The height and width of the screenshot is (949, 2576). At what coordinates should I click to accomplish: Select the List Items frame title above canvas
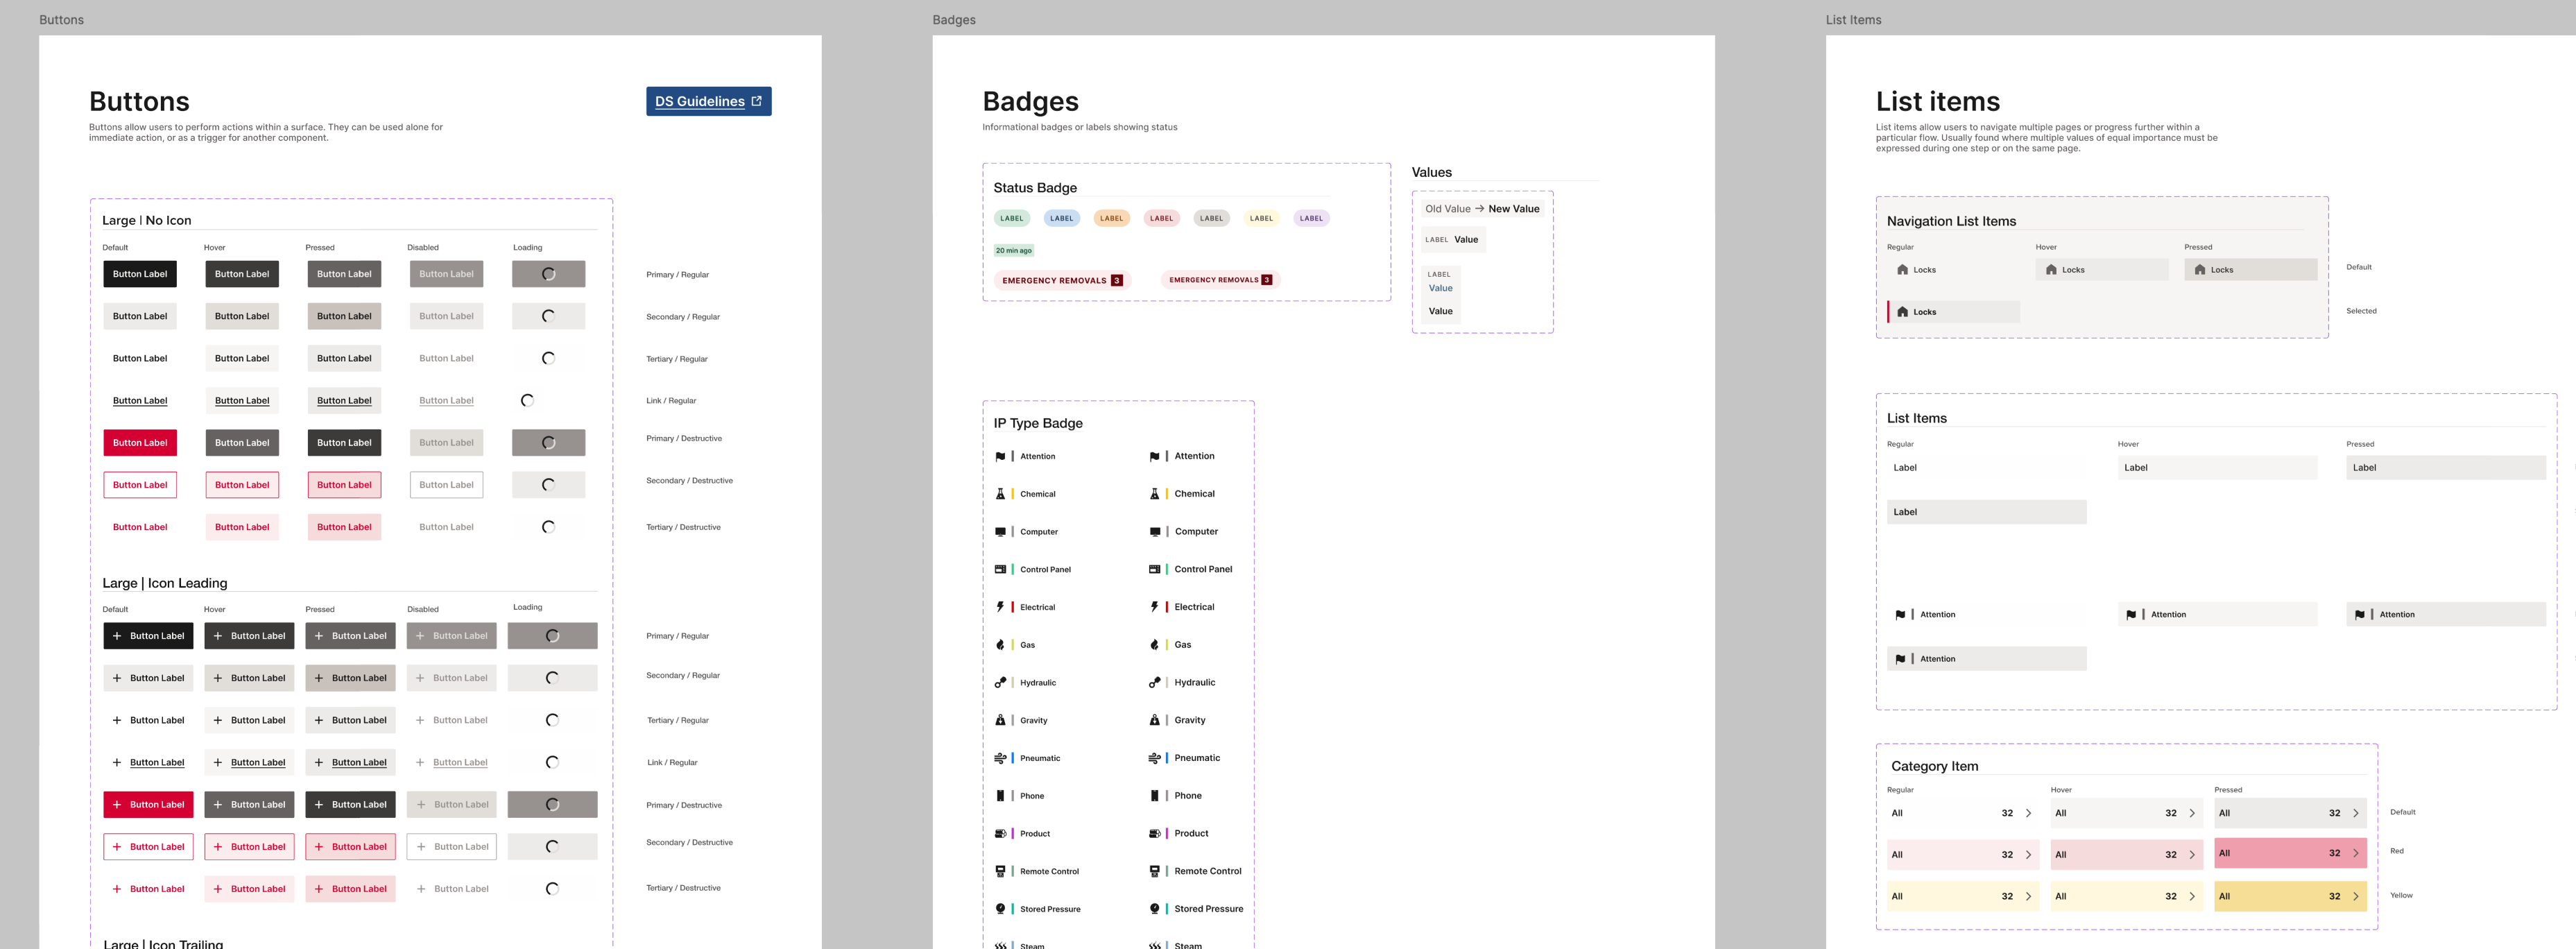tap(1853, 20)
